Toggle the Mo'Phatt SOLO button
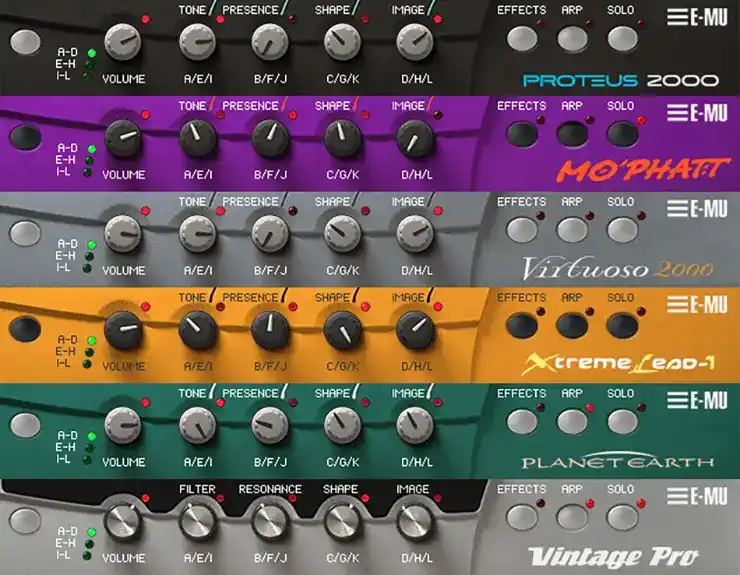Image resolution: width=740 pixels, height=575 pixels. point(622,135)
